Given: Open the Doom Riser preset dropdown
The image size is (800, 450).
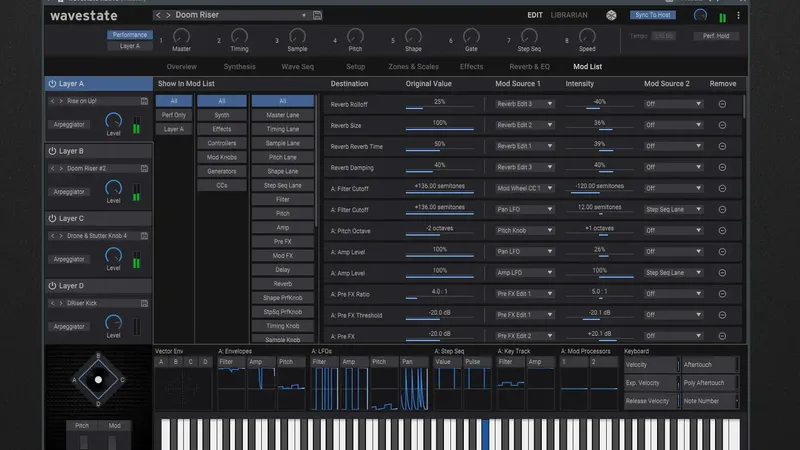Looking at the screenshot, I should click(x=304, y=15).
